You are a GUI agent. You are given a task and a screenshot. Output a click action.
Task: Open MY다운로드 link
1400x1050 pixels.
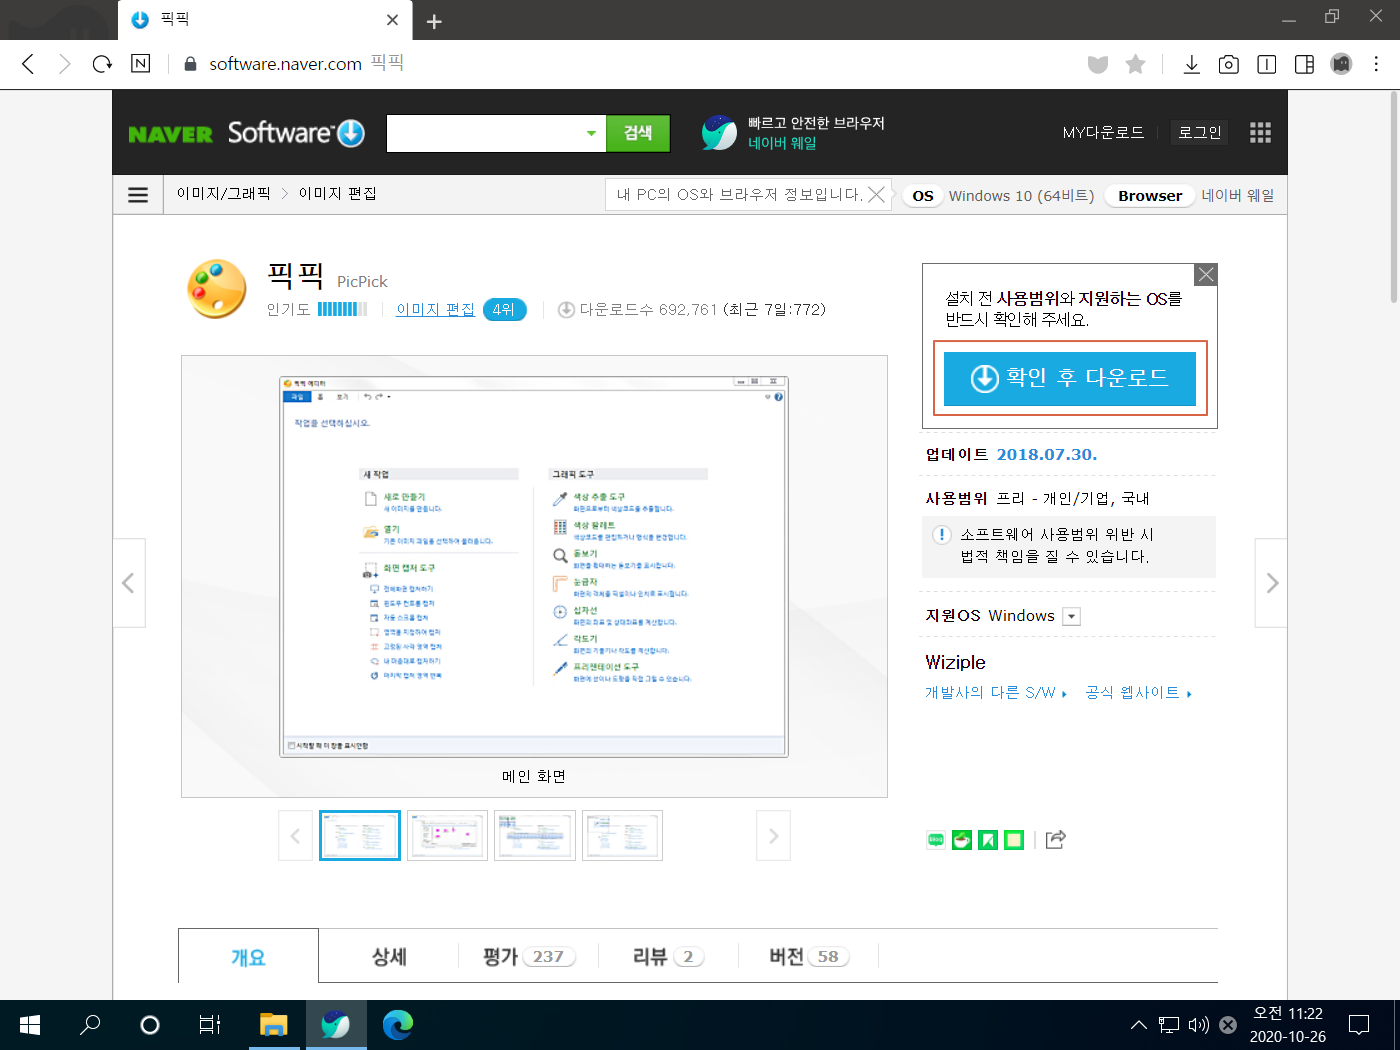pyautogui.click(x=1103, y=133)
